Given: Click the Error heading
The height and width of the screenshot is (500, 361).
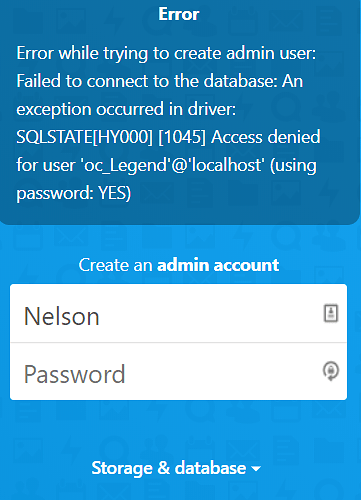Looking at the screenshot, I should (x=179, y=14).
